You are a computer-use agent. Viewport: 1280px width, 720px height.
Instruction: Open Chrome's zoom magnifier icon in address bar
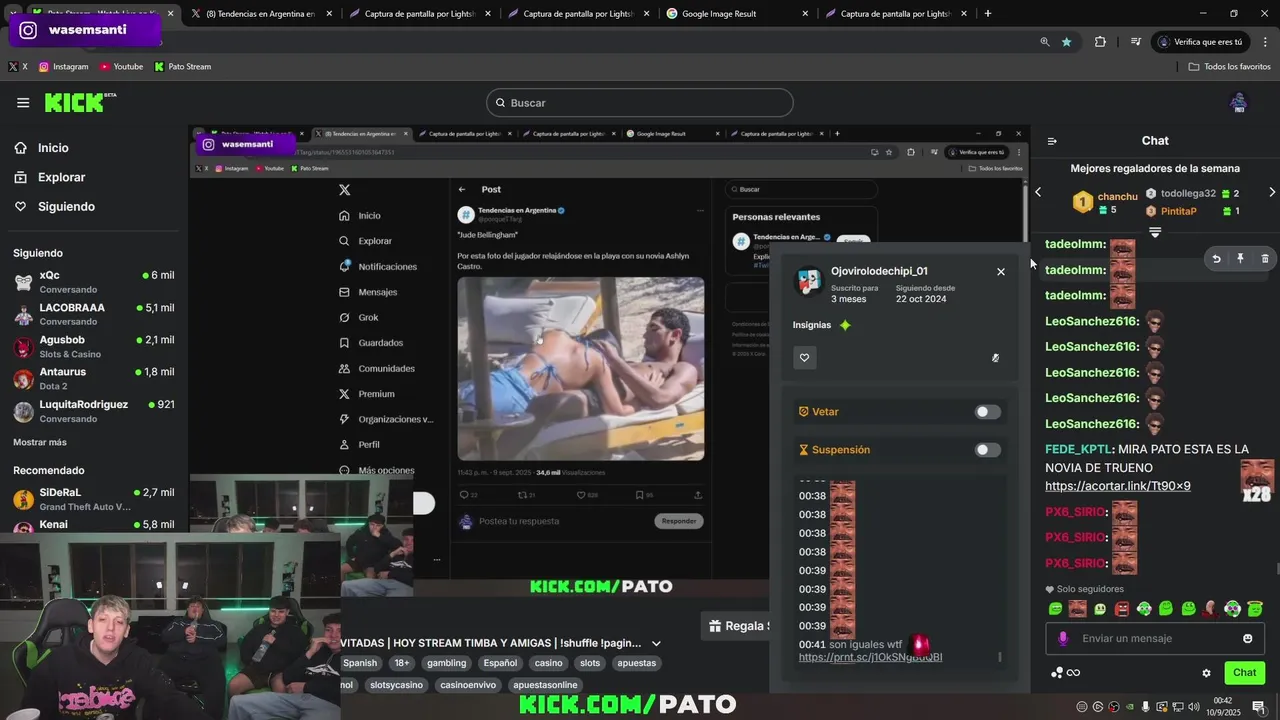click(x=1045, y=42)
